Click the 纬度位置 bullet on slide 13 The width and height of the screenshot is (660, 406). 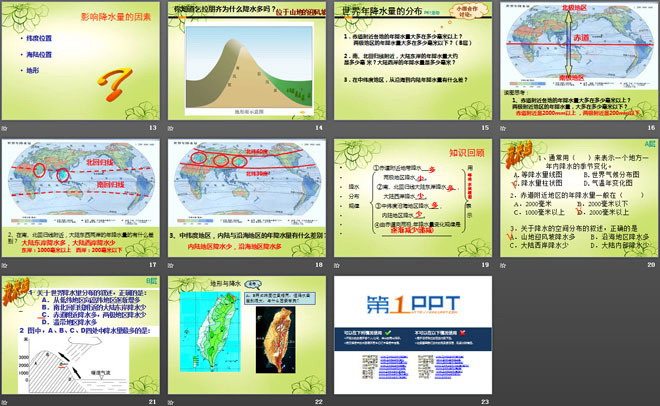[40, 37]
